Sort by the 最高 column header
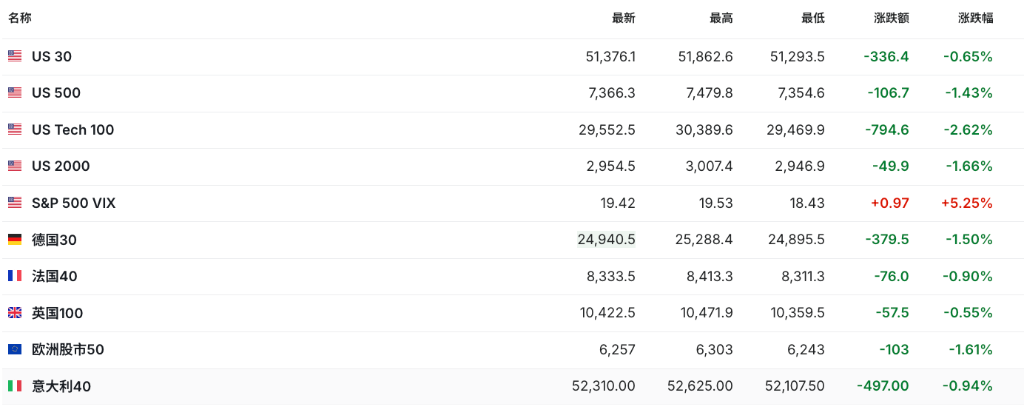The height and width of the screenshot is (405, 1024). click(x=722, y=18)
